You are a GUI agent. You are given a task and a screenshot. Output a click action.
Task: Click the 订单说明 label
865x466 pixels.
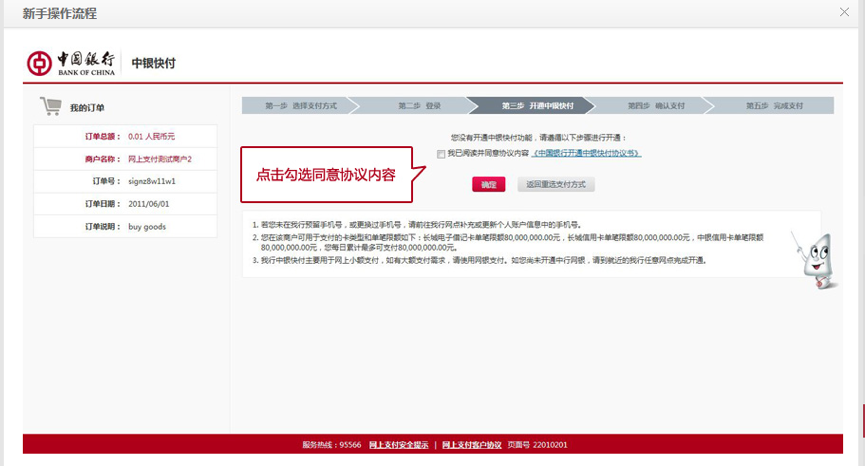tap(103, 227)
